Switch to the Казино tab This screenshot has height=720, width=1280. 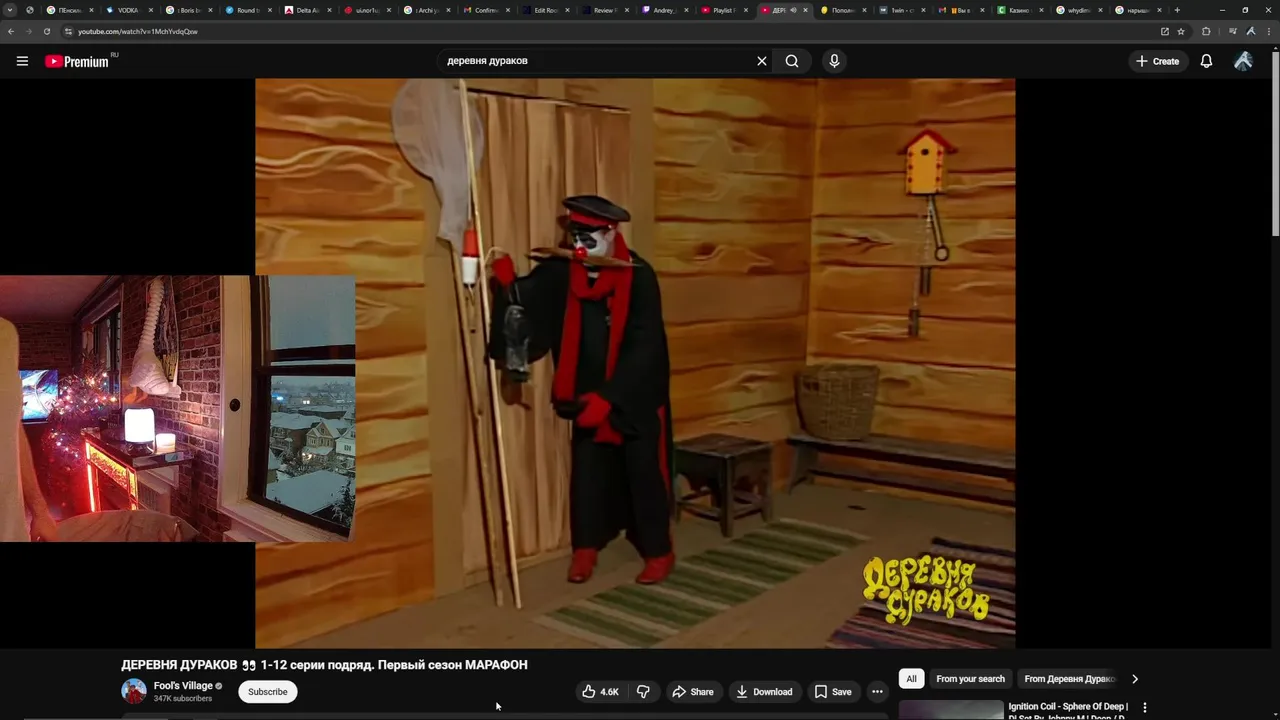[x=1019, y=10]
